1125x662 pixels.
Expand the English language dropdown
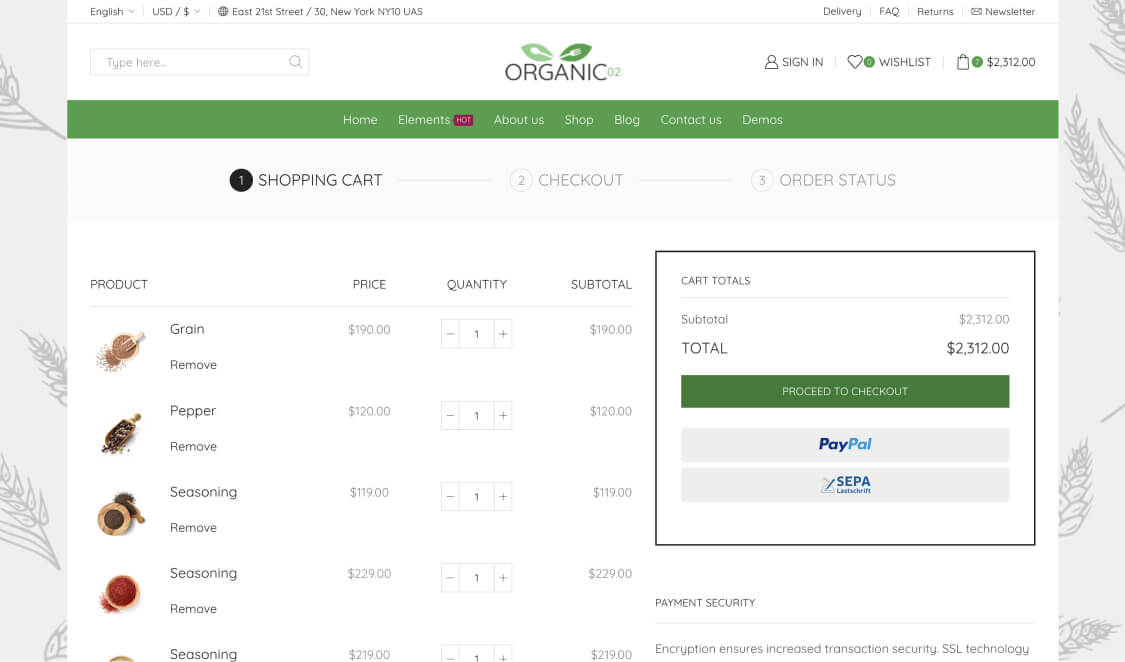point(111,12)
